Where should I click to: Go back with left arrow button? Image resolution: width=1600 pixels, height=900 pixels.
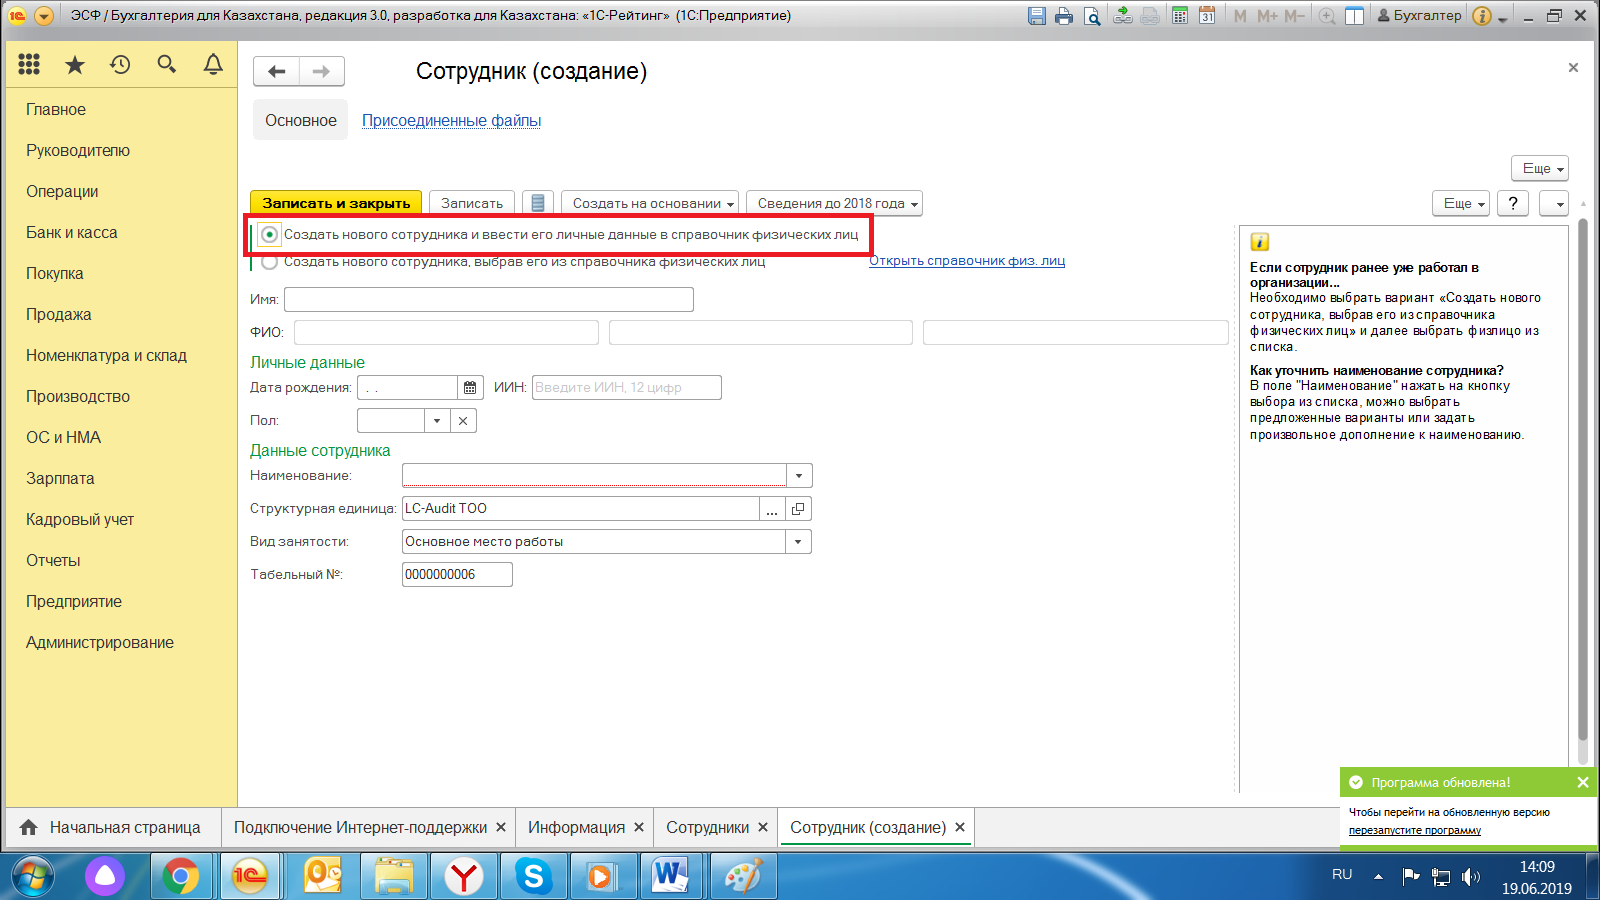(277, 71)
